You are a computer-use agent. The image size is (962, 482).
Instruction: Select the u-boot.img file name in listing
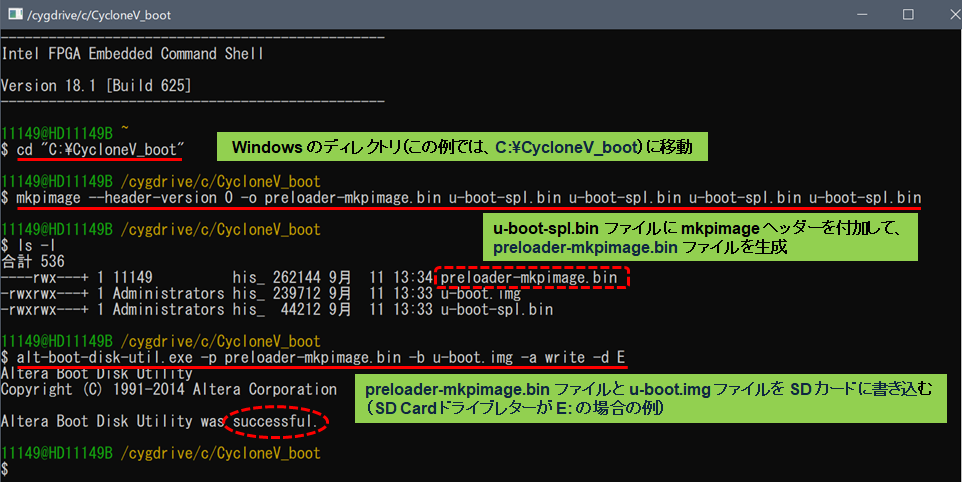(x=480, y=293)
